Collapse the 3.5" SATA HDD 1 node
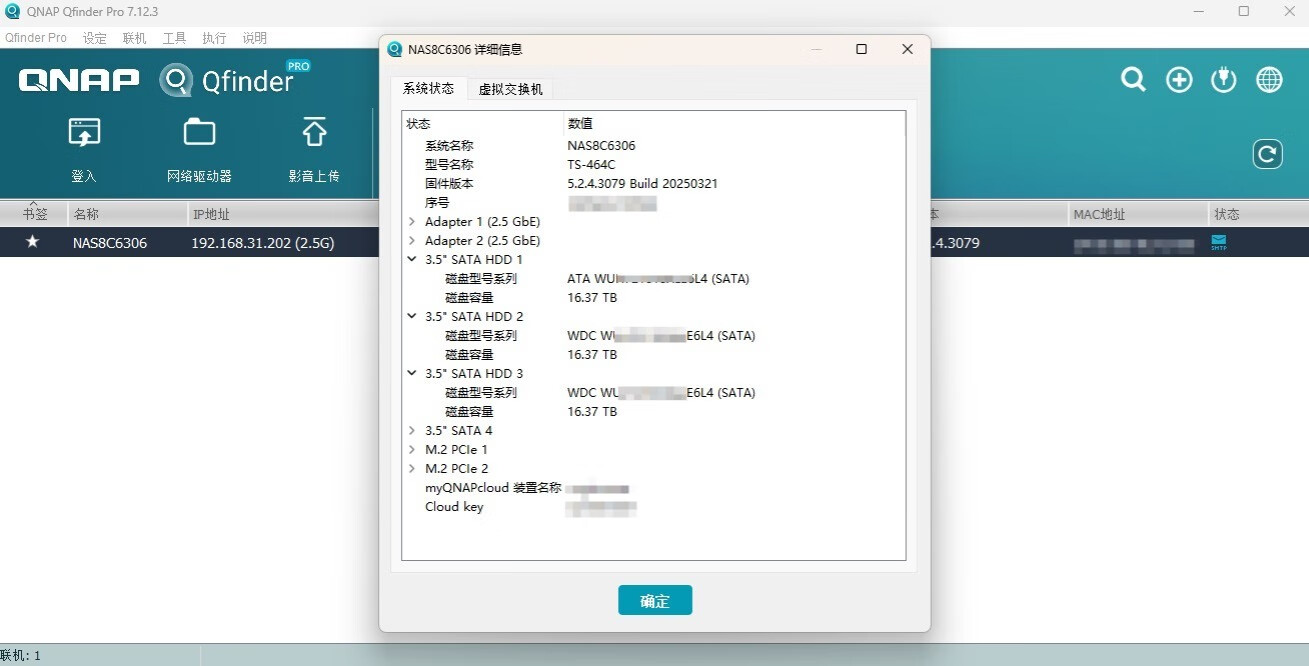The height and width of the screenshot is (666, 1309). point(412,259)
